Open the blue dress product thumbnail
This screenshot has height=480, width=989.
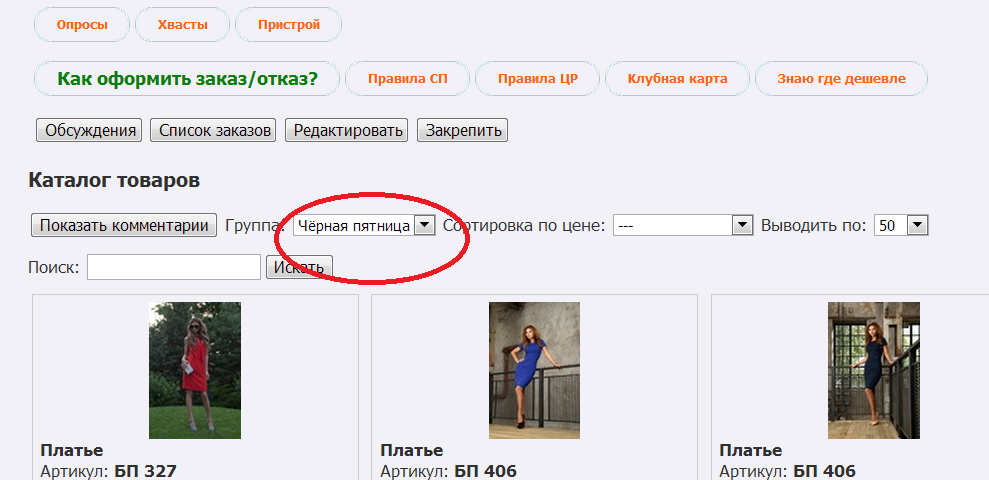(534, 370)
